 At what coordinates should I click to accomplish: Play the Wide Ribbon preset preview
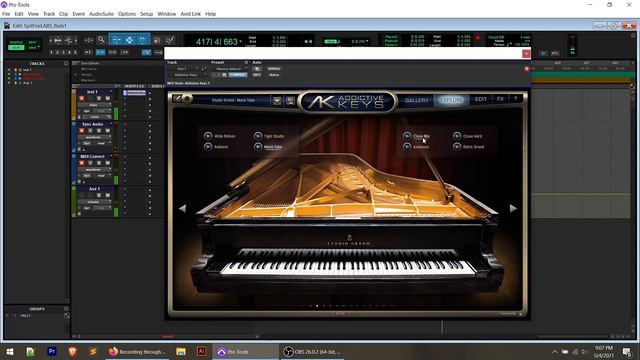click(208, 136)
